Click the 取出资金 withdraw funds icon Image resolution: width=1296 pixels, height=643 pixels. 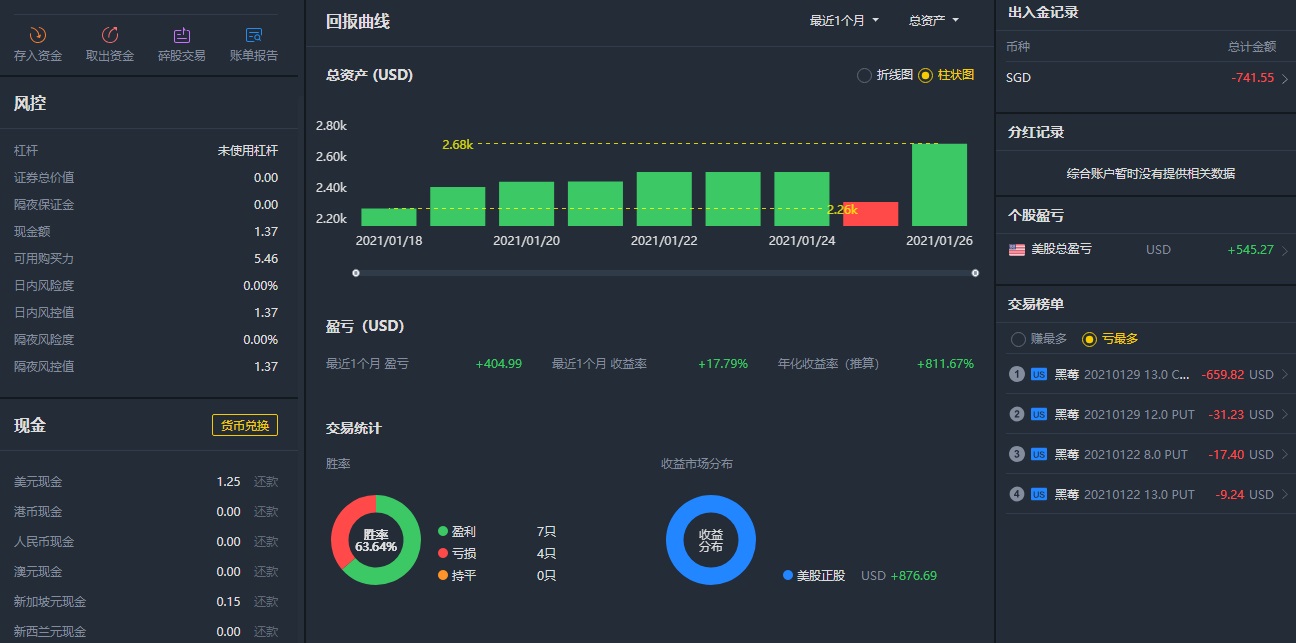click(110, 35)
